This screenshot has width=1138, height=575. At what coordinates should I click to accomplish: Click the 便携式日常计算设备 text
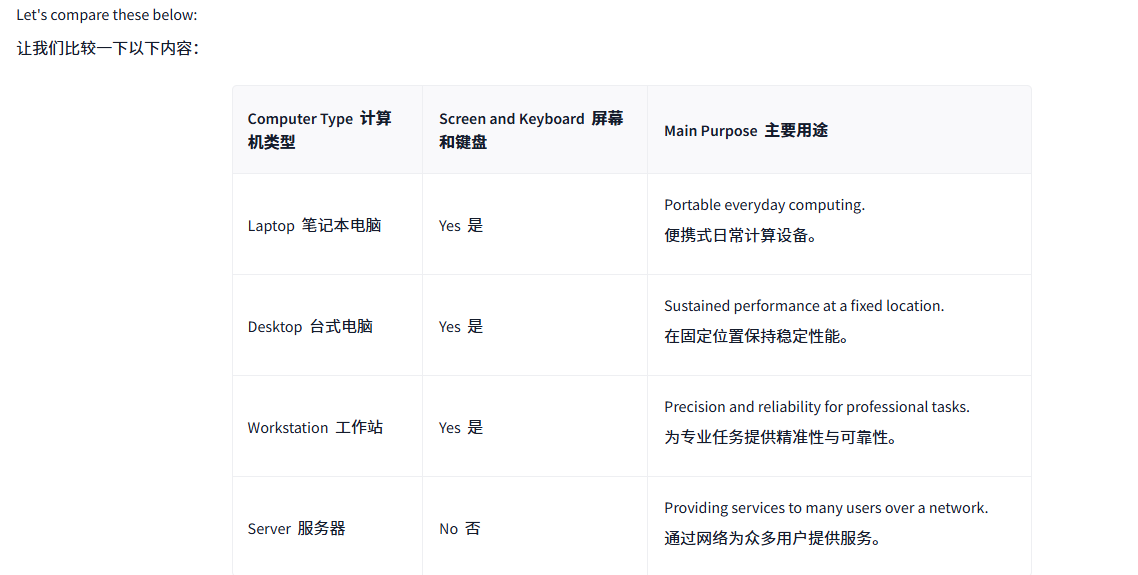[x=740, y=235]
